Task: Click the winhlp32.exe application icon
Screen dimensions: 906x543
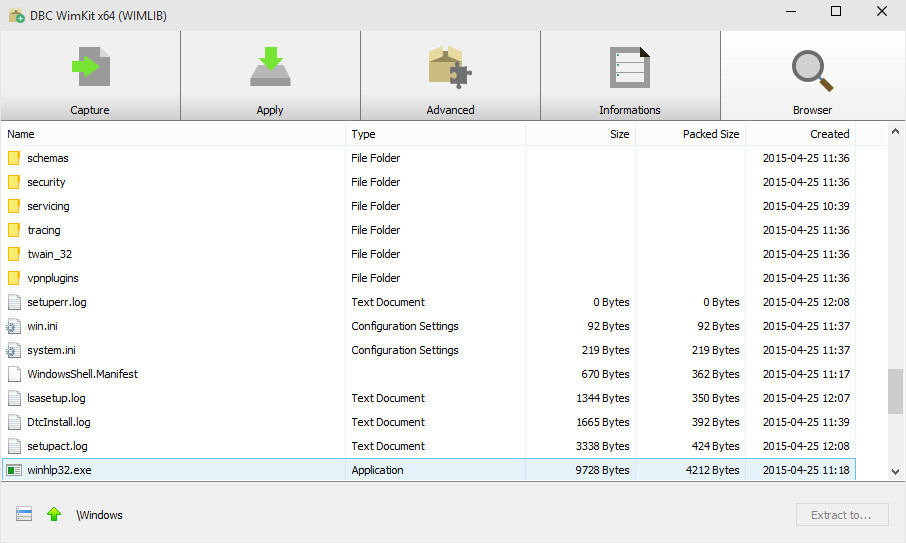Action: pyautogui.click(x=14, y=470)
